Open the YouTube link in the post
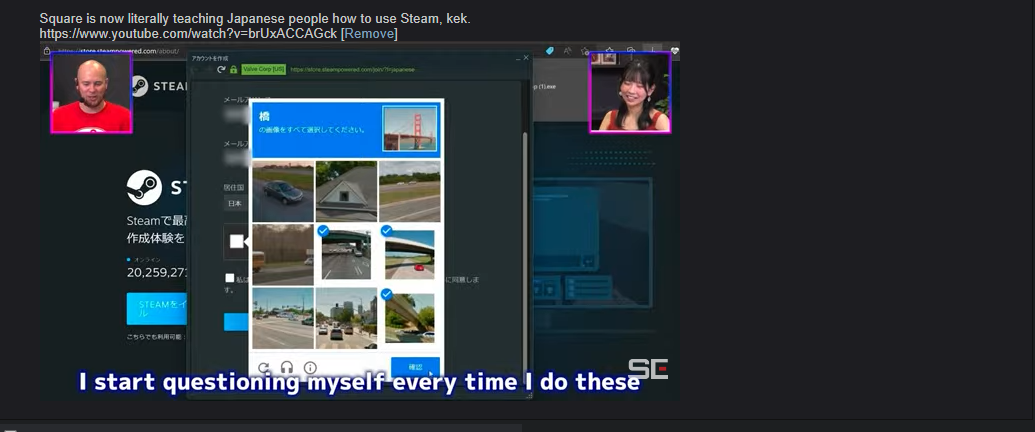1035x432 pixels. [x=188, y=33]
